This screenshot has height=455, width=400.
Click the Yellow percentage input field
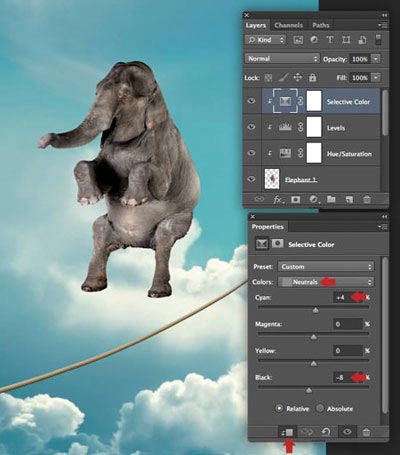[348, 351]
